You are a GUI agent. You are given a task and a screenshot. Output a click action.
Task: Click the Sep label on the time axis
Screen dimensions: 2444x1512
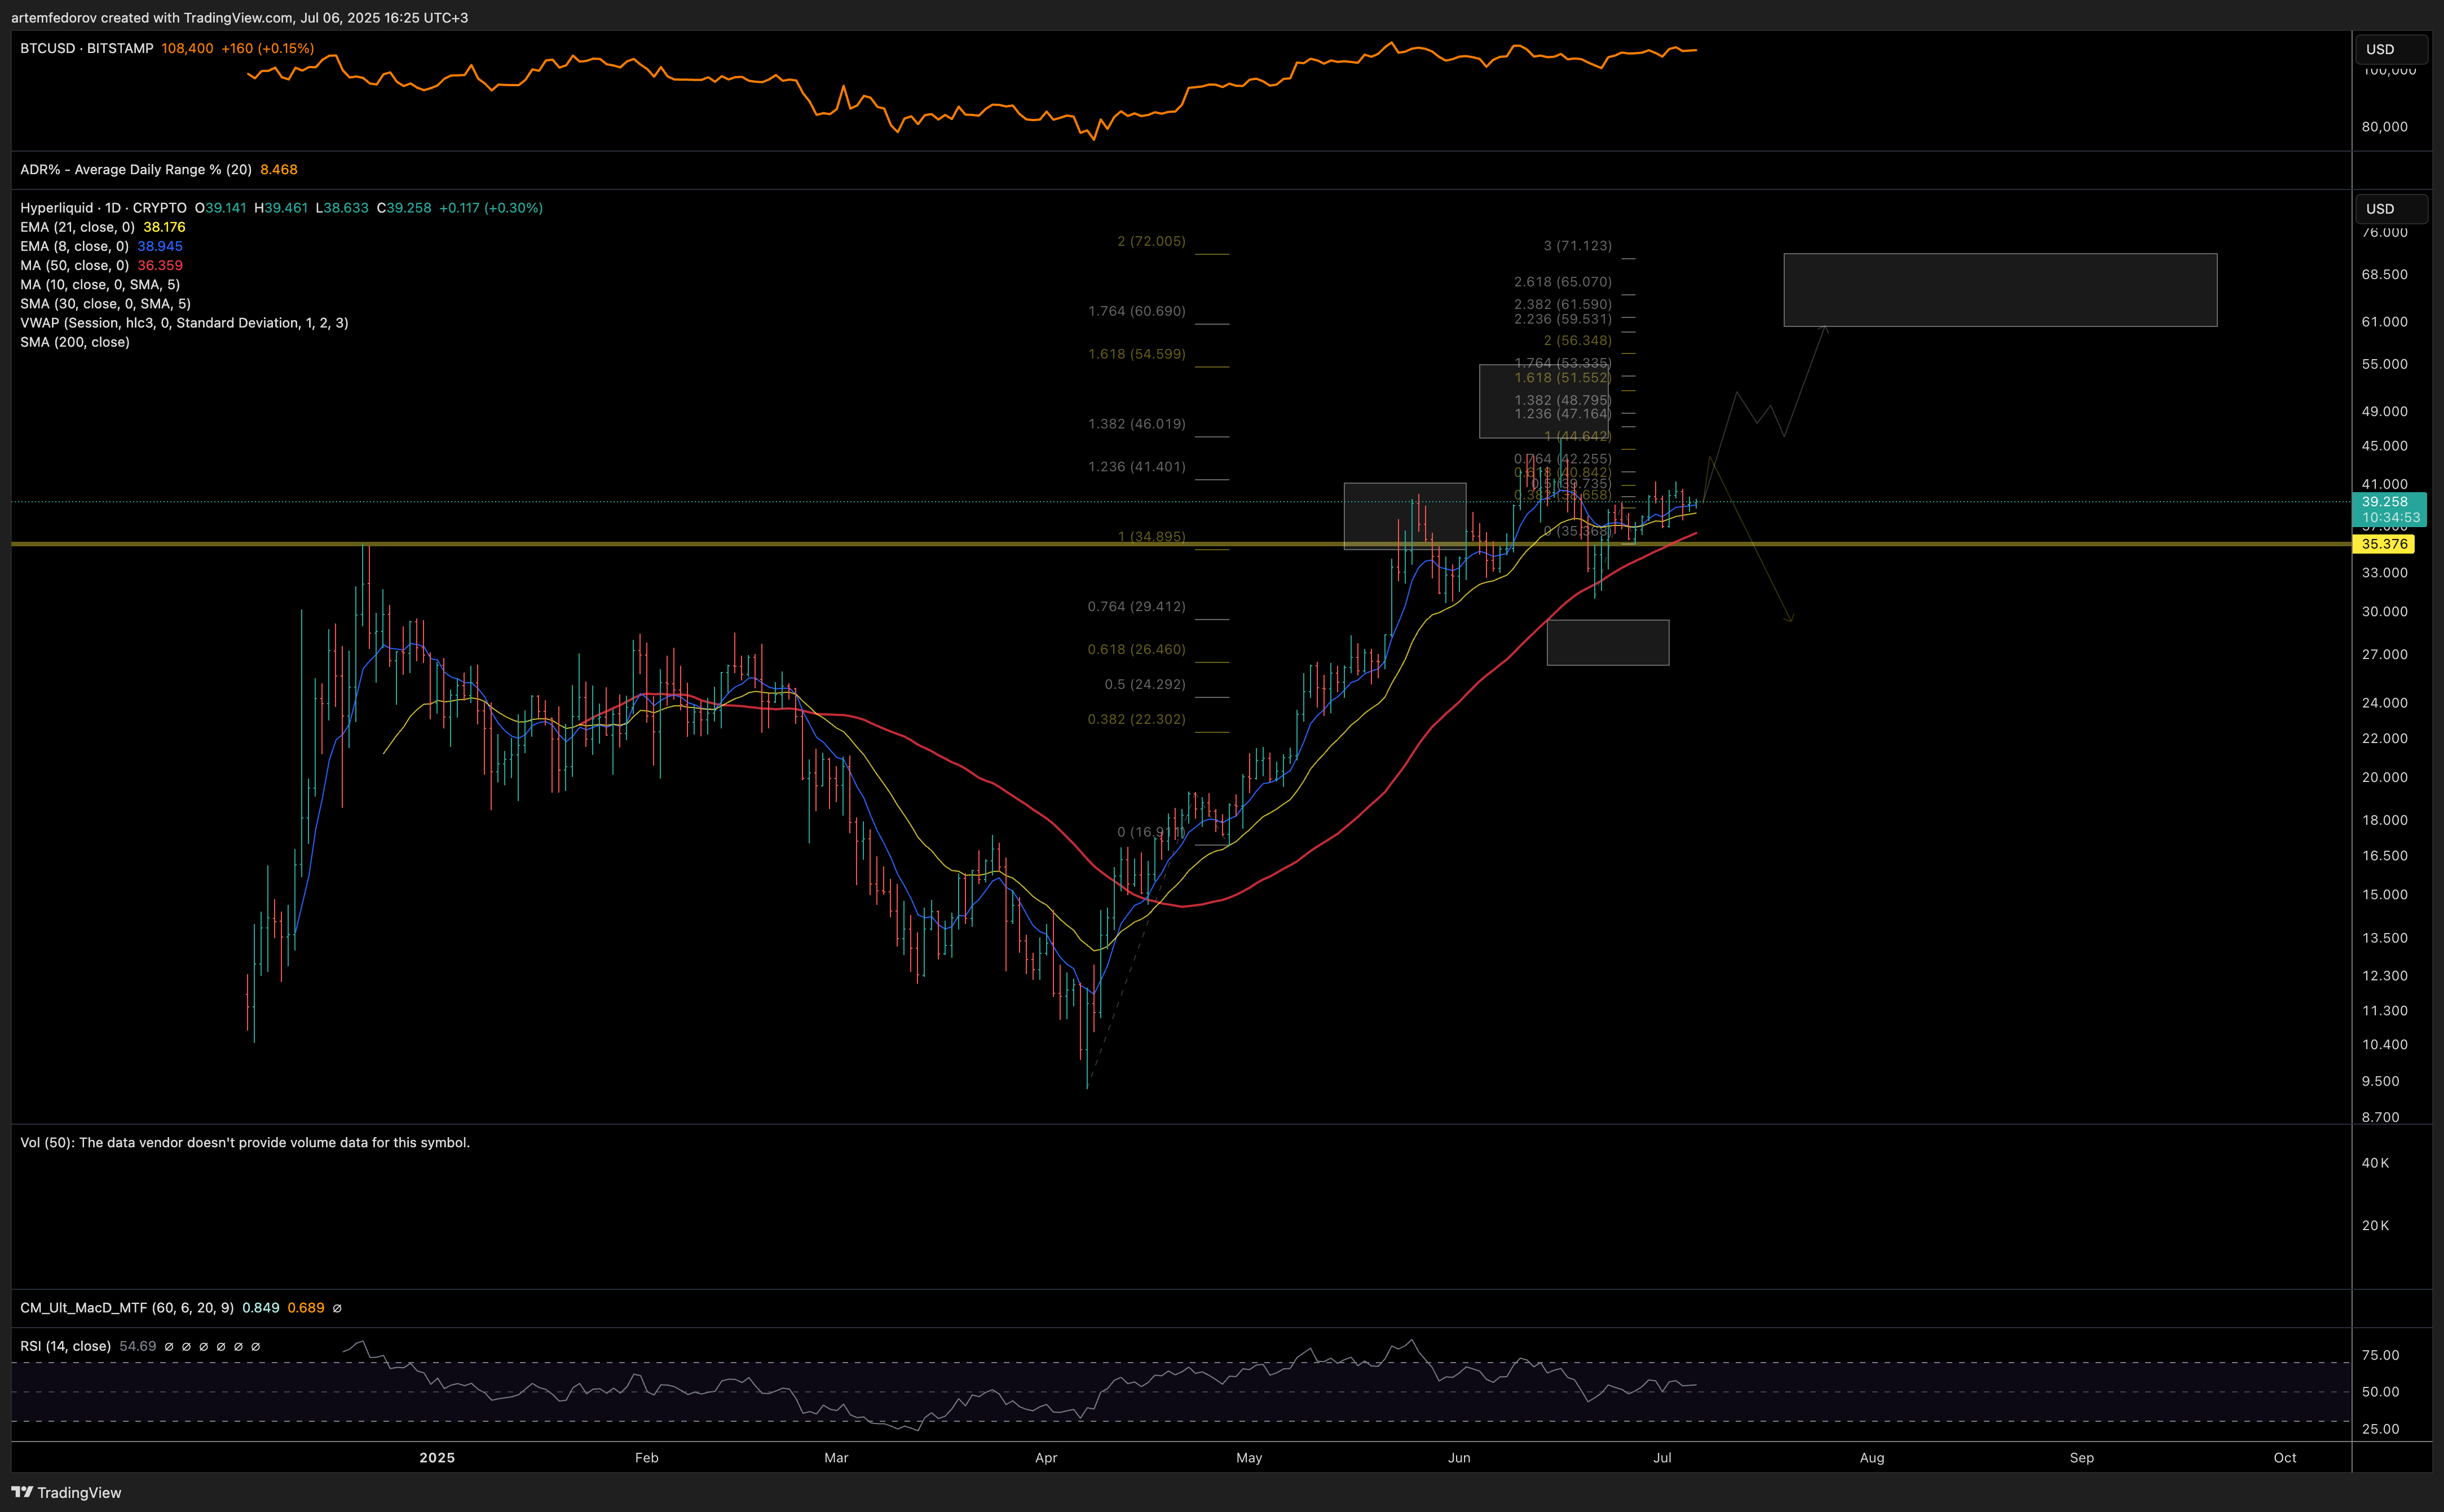[2082, 1457]
